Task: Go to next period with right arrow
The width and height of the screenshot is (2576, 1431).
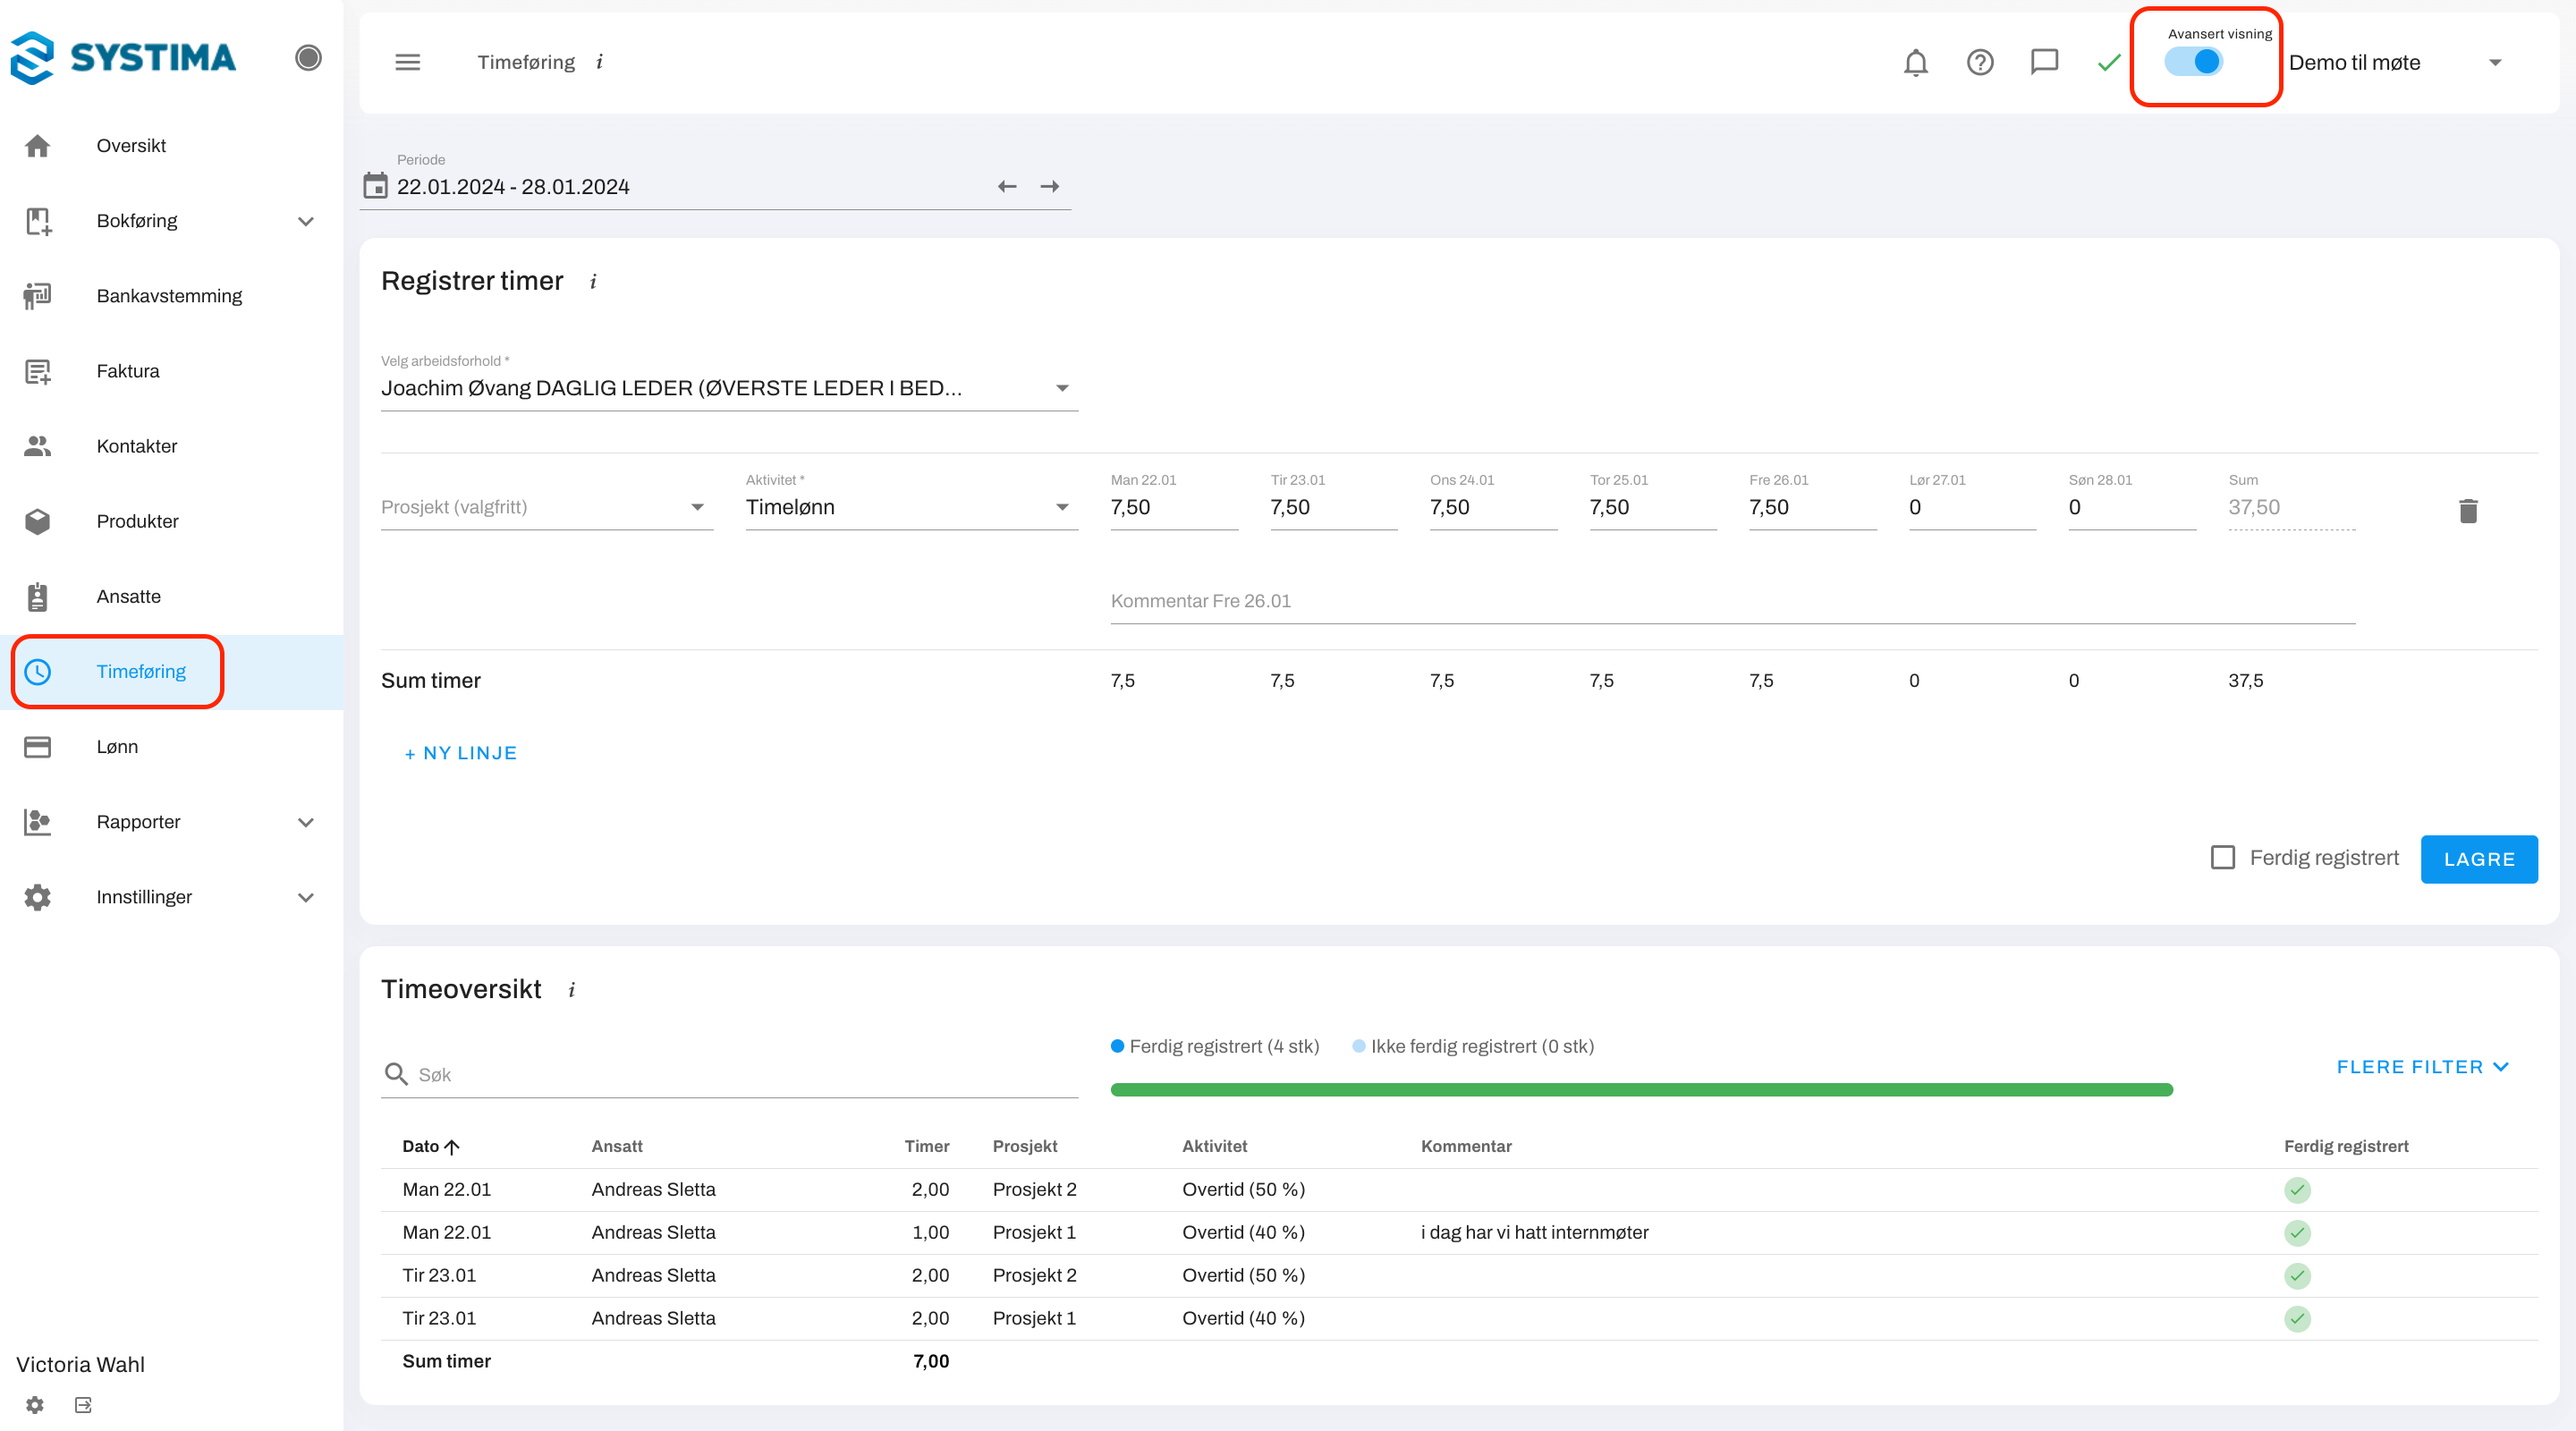Action: [x=1049, y=187]
